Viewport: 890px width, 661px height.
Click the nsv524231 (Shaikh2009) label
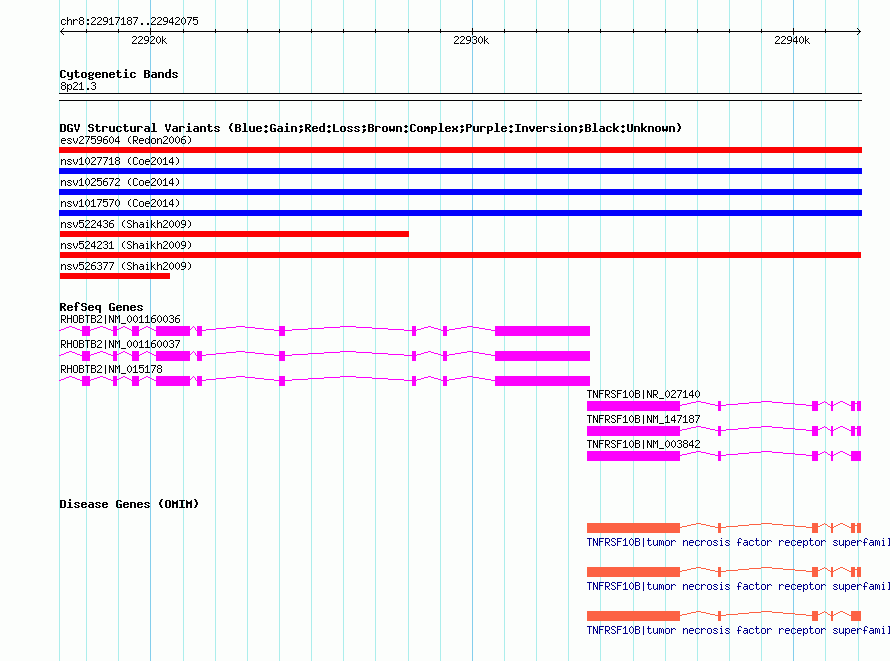[126, 245]
